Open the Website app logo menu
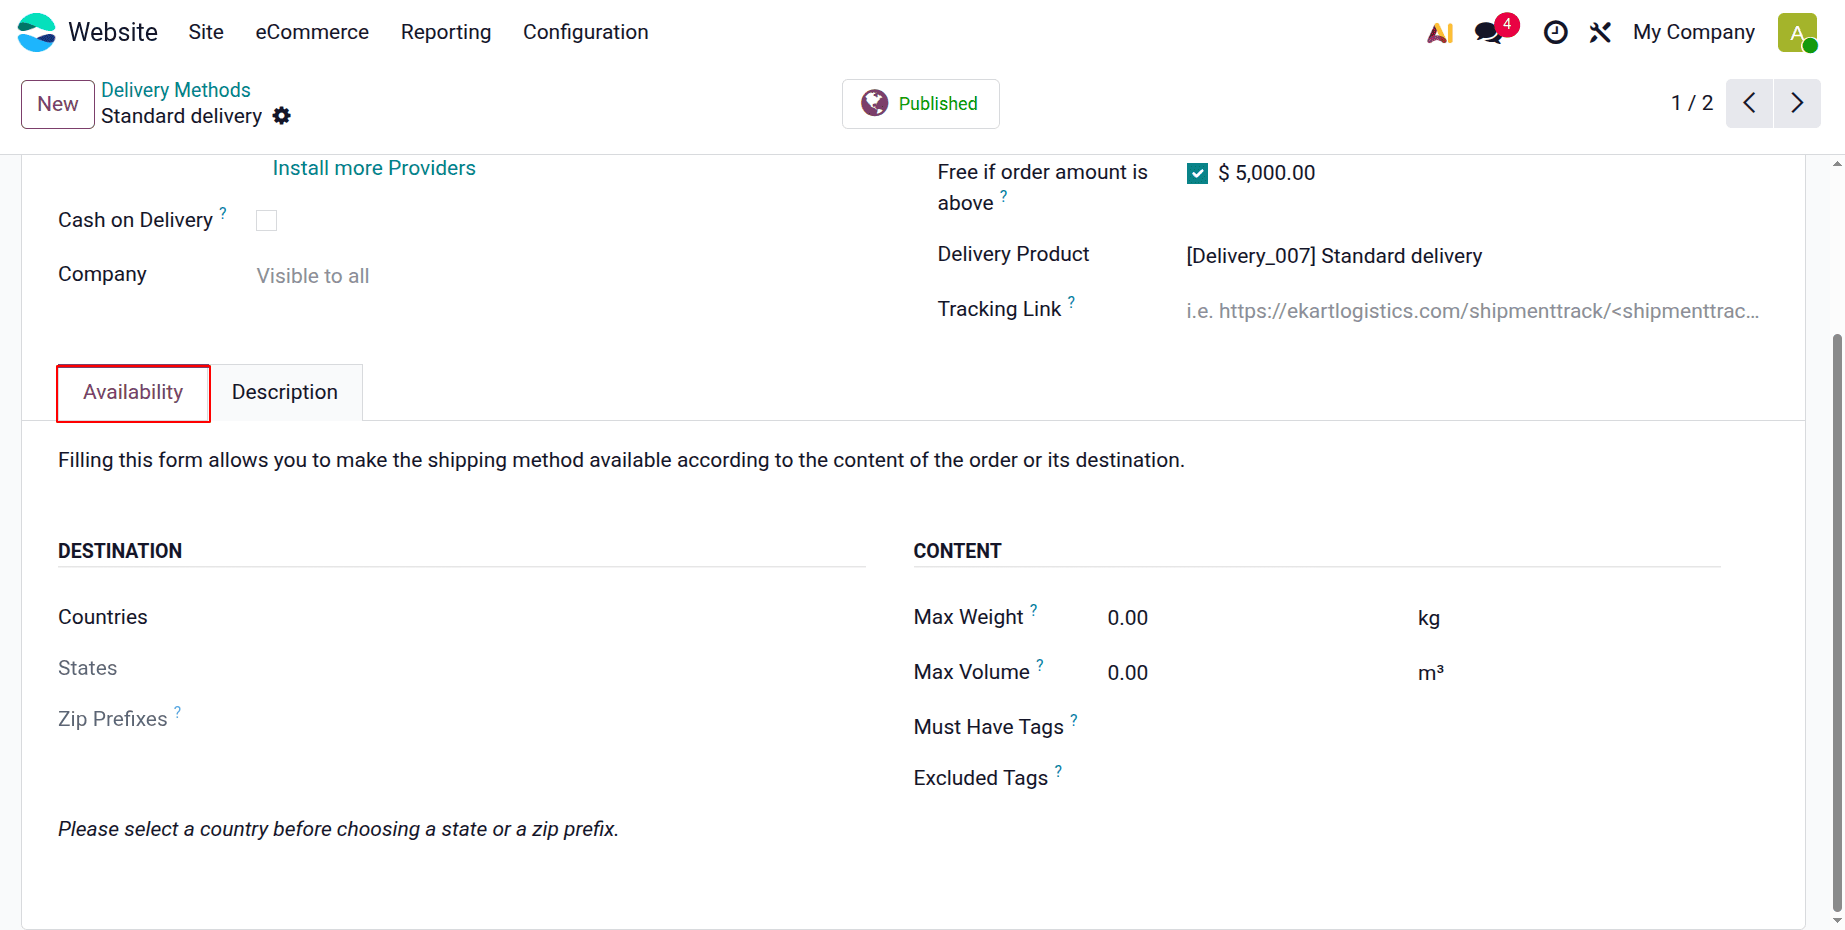The image size is (1845, 930). point(36,32)
